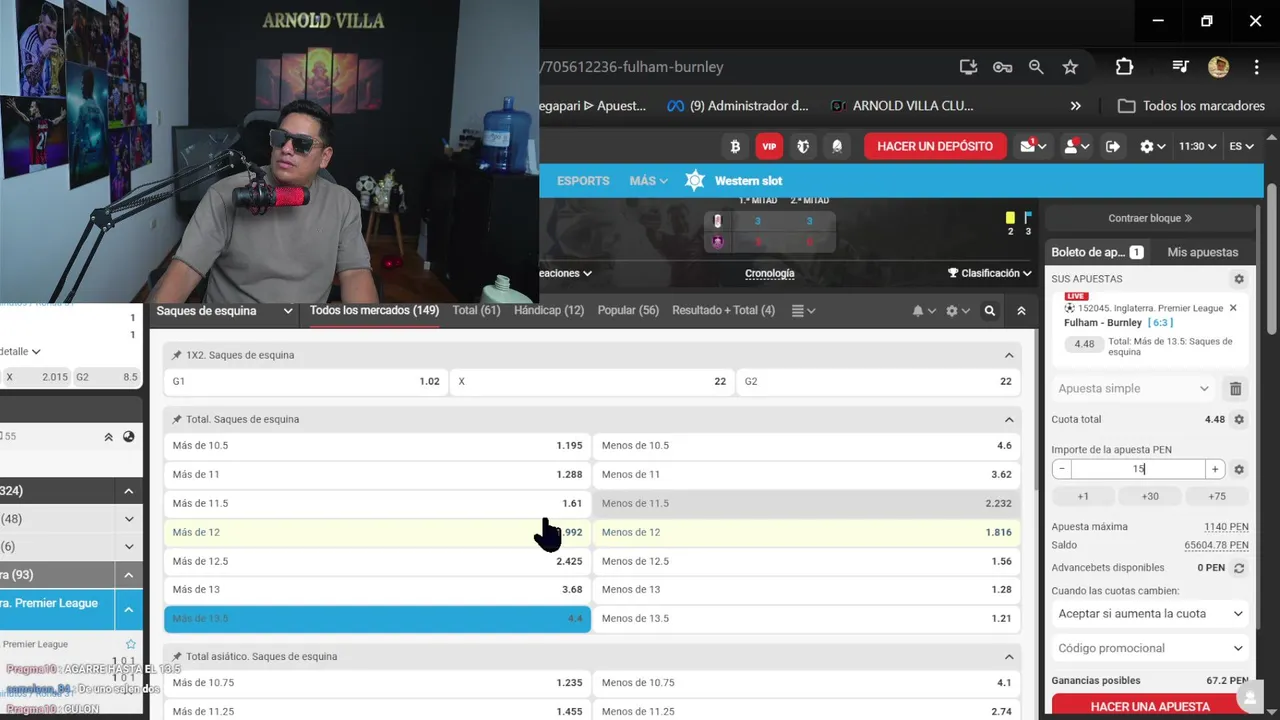Open the markets gear settings dropdown

click(958, 311)
